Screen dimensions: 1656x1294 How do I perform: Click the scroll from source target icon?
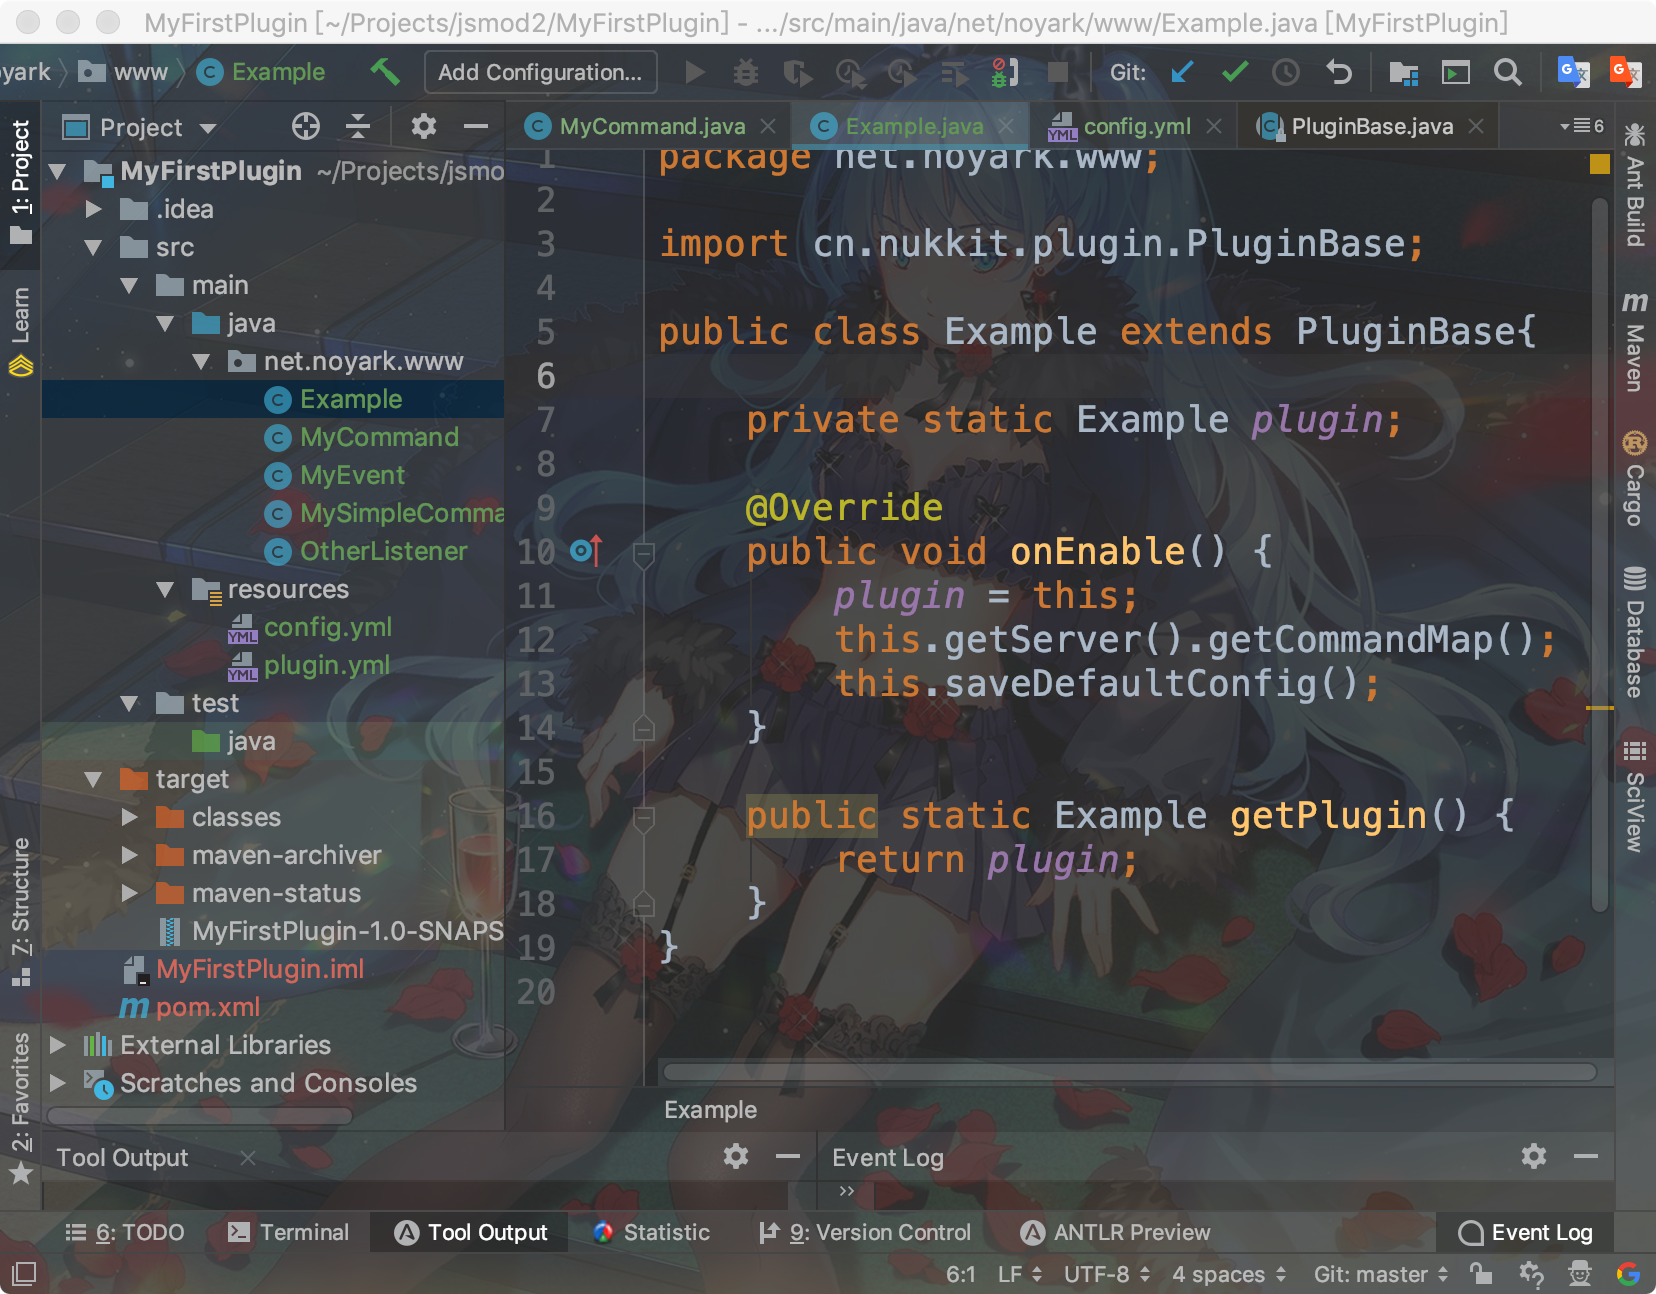tap(305, 126)
